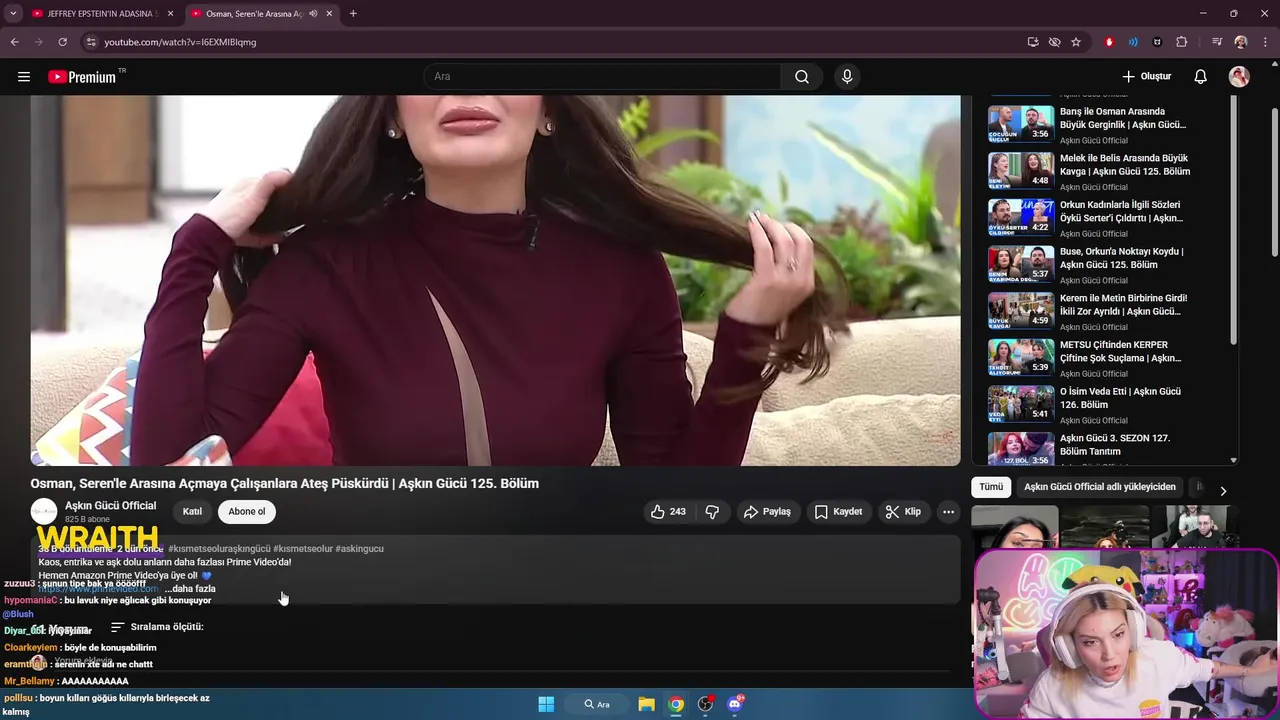
Task: Open YouTube notifications bell
Action: (1200, 77)
